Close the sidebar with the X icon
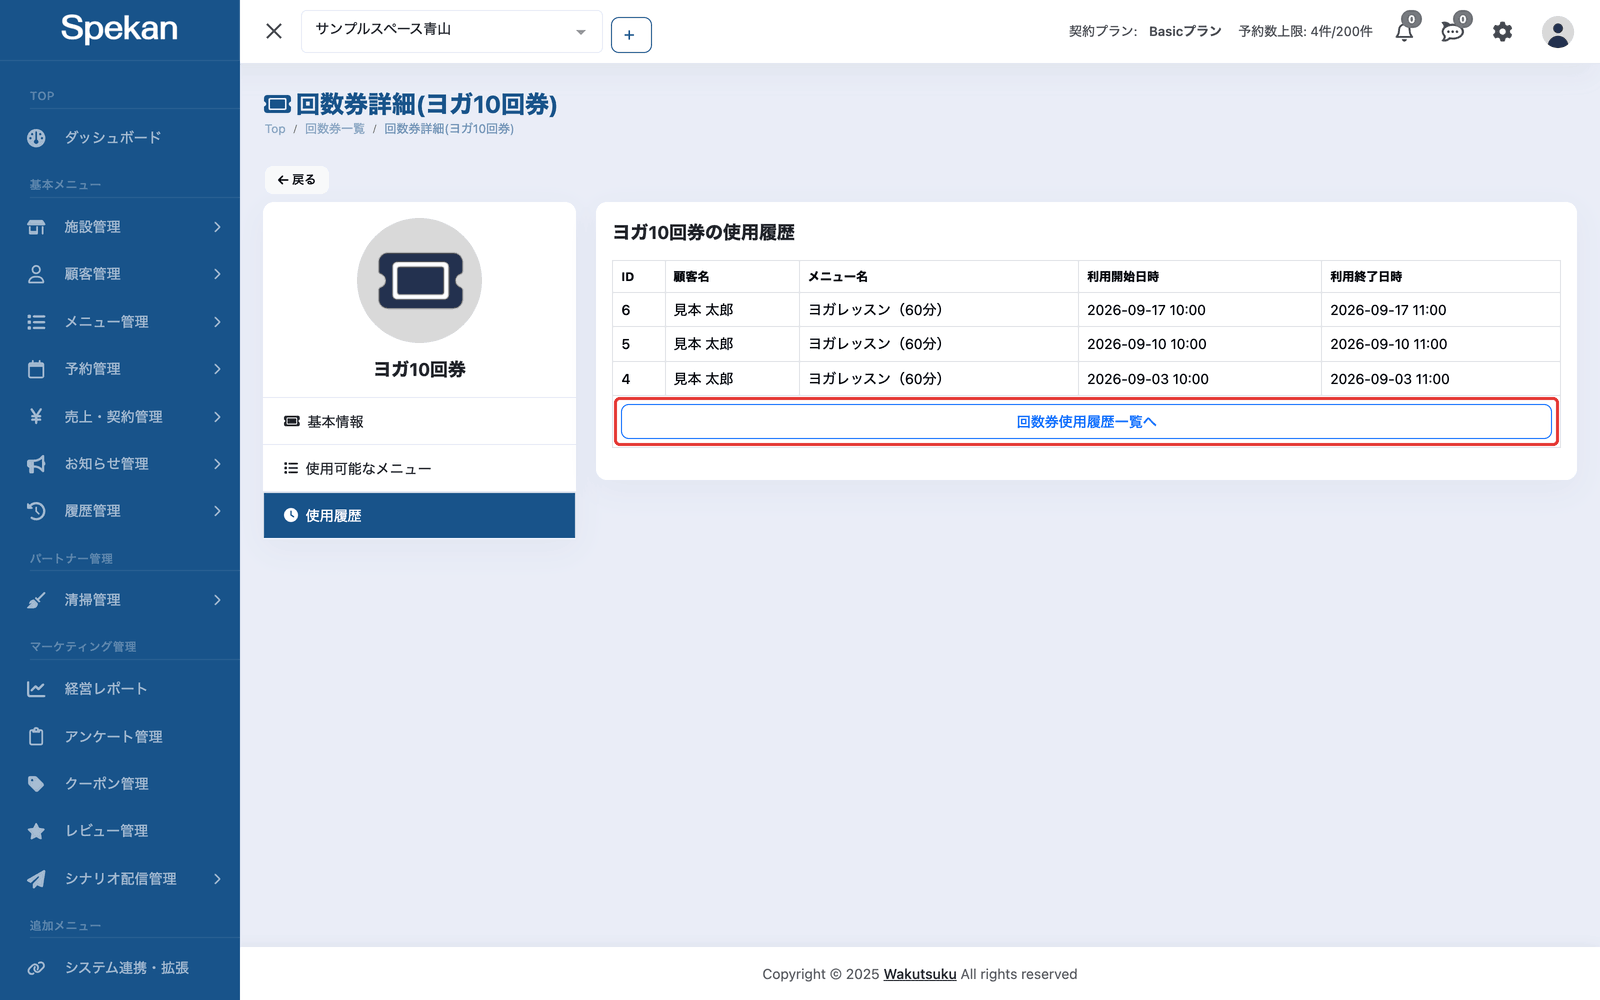This screenshot has width=1600, height=1000. (274, 31)
